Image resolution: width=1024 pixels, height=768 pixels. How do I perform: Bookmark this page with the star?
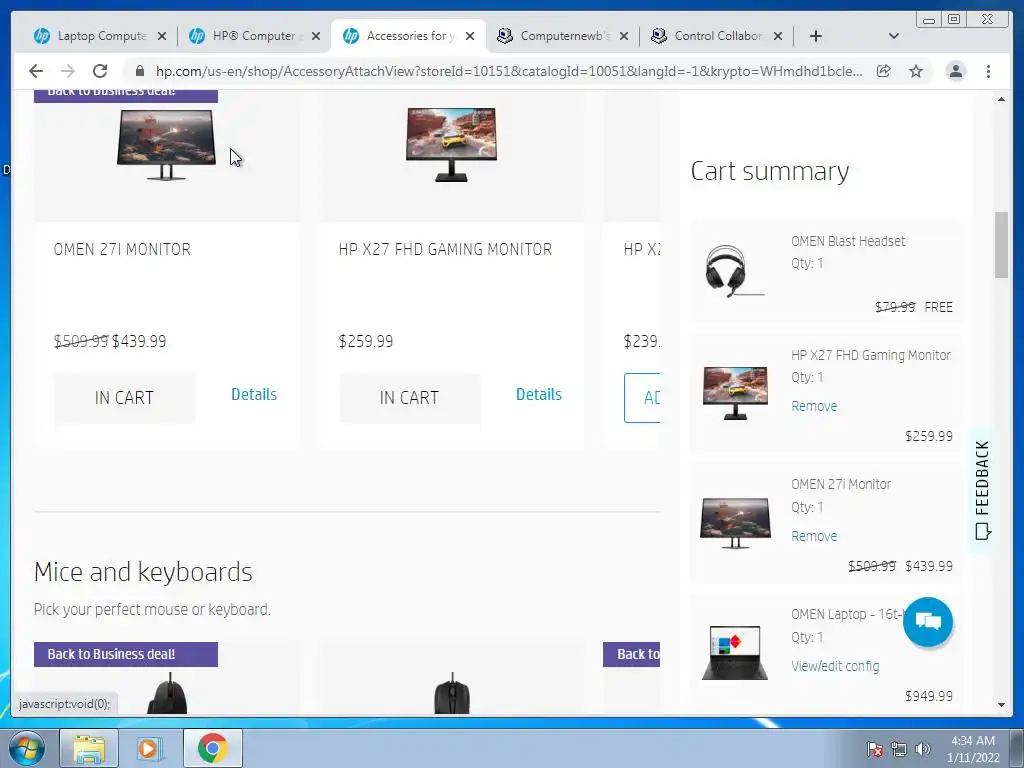click(x=916, y=71)
